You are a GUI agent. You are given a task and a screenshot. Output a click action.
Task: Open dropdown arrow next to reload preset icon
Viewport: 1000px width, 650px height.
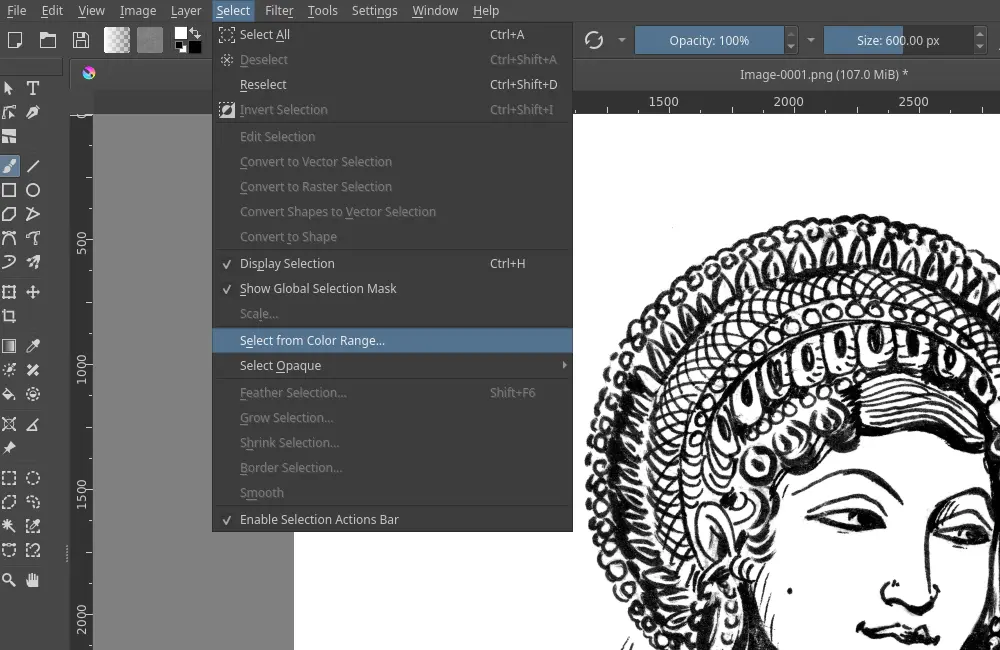pyautogui.click(x=621, y=40)
